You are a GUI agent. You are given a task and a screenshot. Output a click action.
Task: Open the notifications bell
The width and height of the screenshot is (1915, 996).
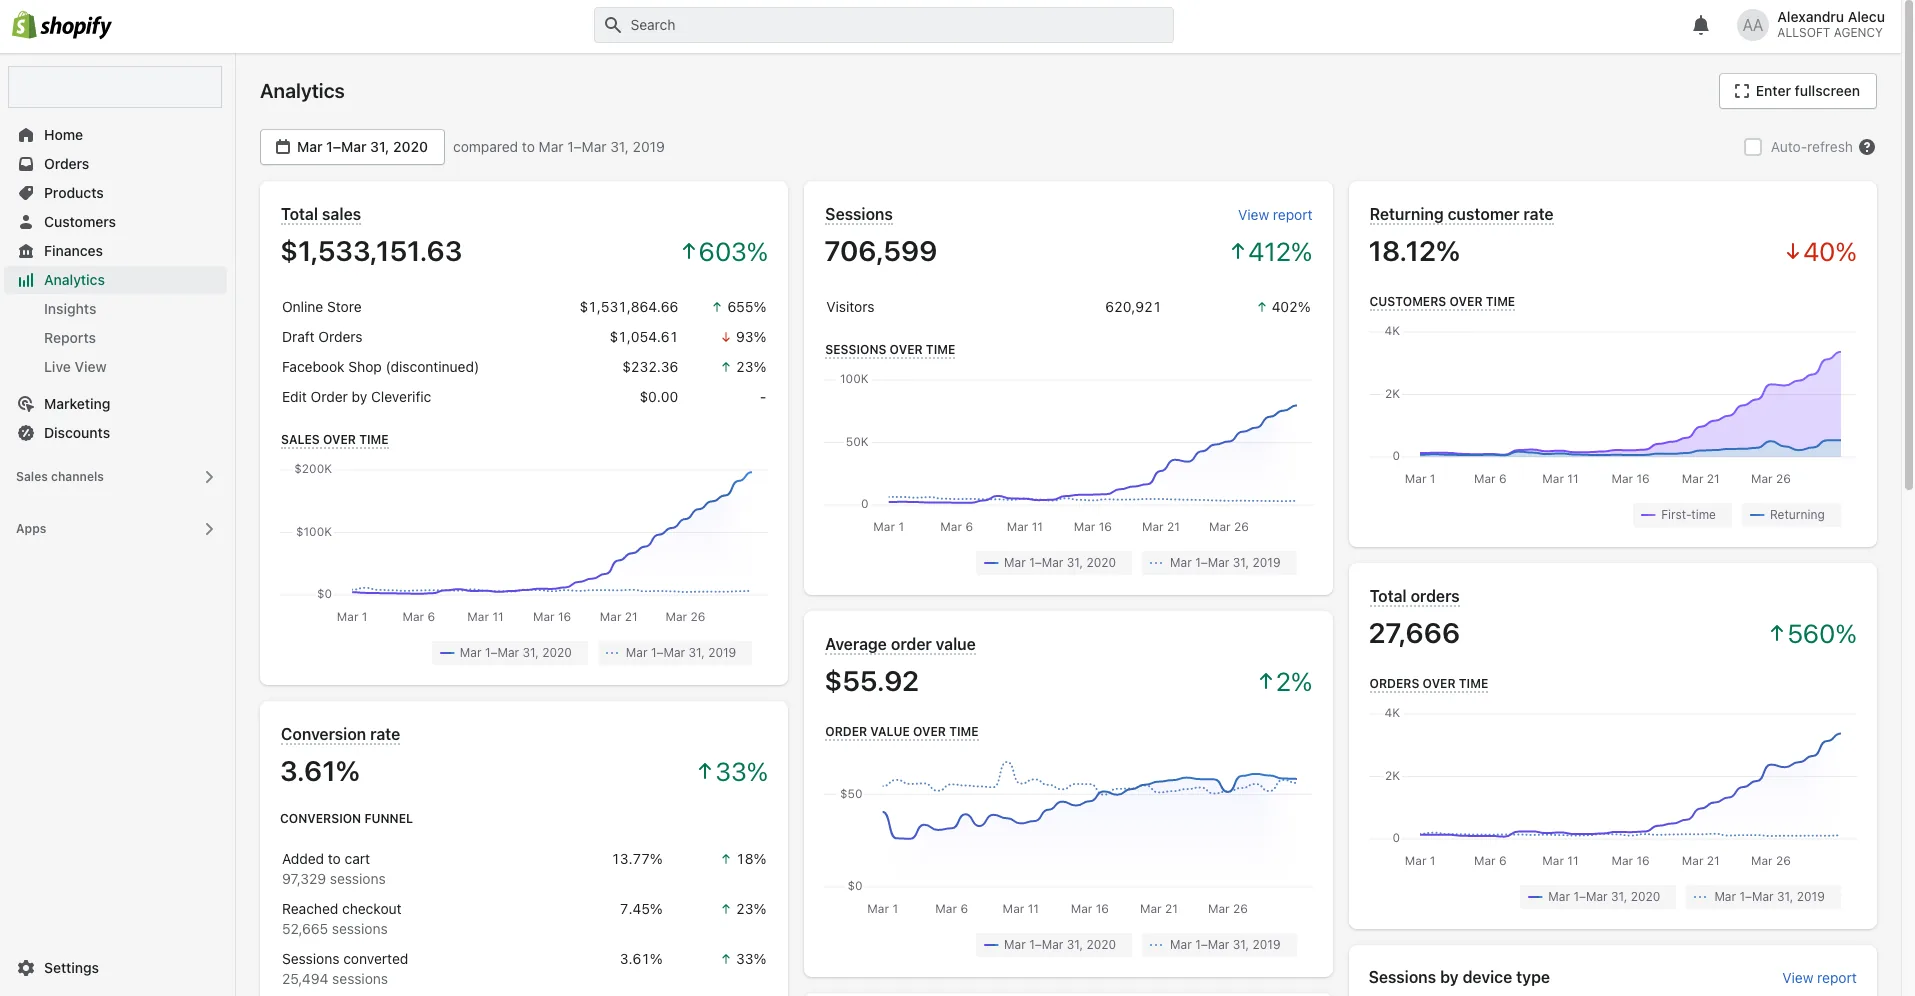click(x=1701, y=25)
